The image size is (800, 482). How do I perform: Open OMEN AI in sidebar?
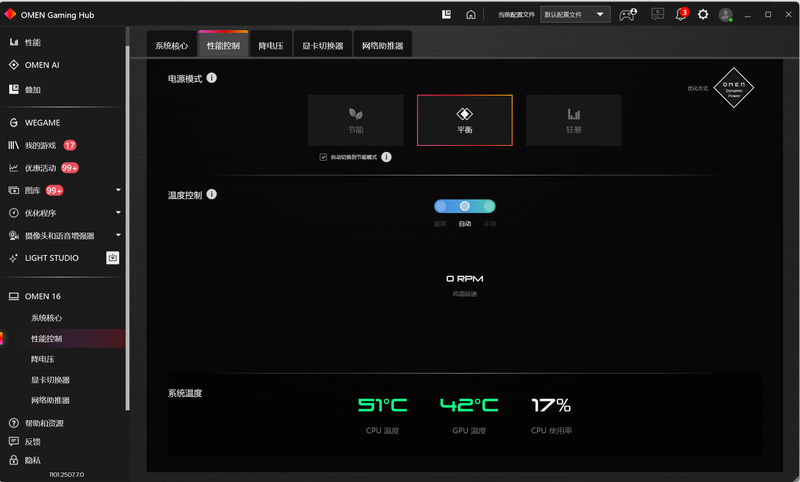point(42,65)
